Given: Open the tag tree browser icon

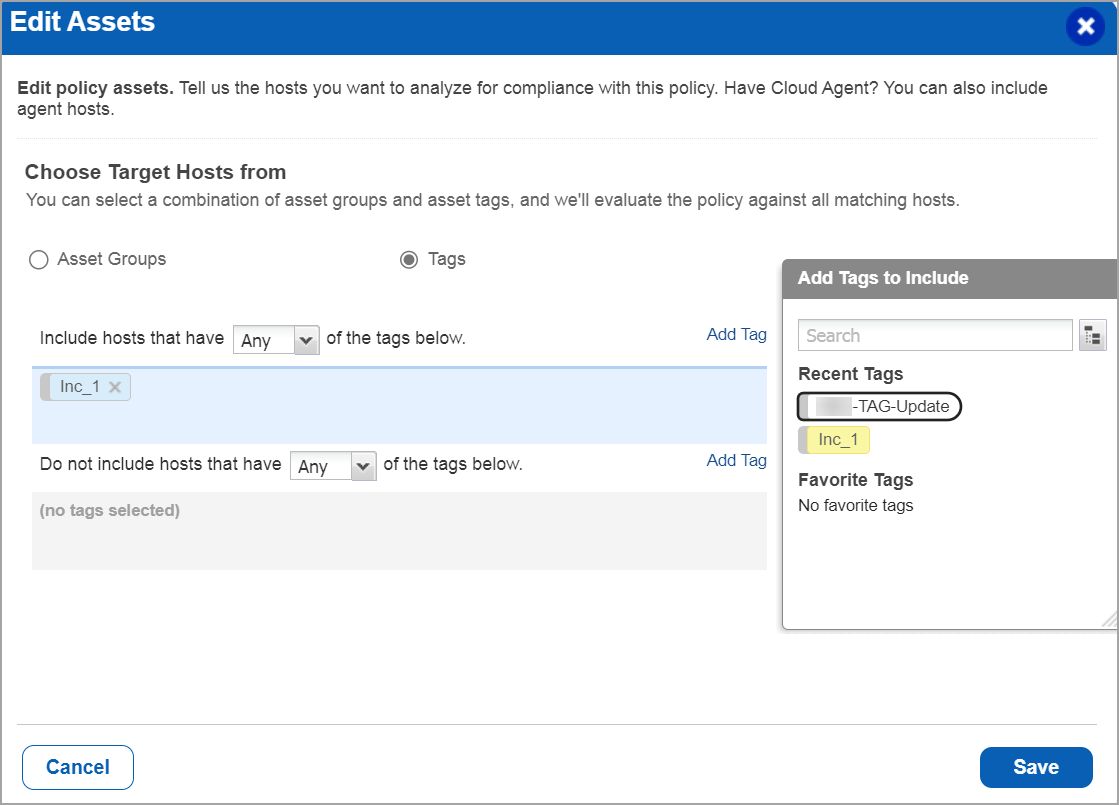Looking at the screenshot, I should tap(1092, 336).
